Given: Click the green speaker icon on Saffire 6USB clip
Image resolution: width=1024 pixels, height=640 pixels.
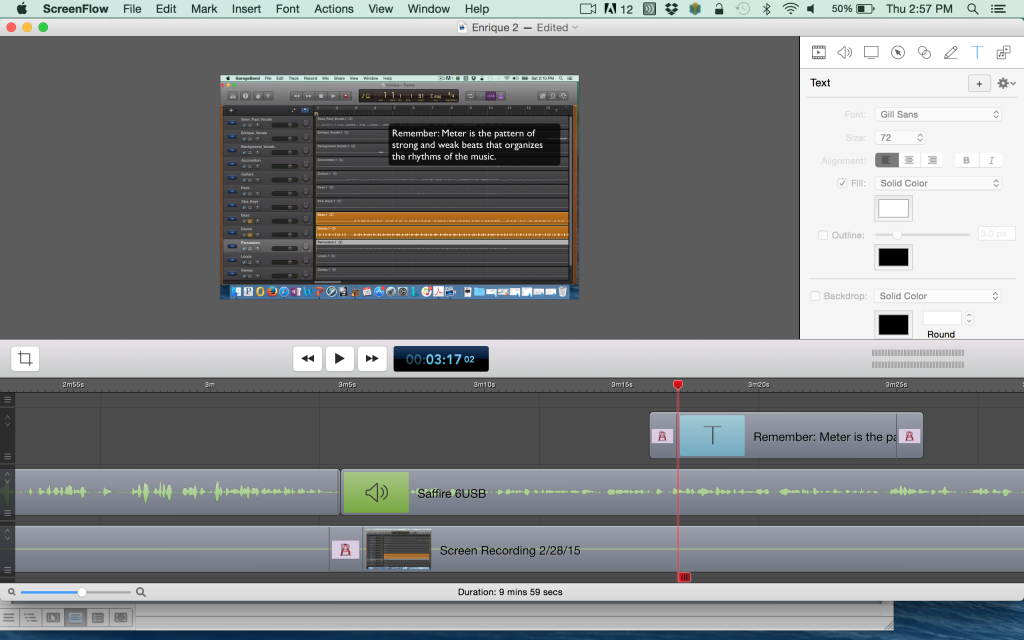Looking at the screenshot, I should pos(376,492).
